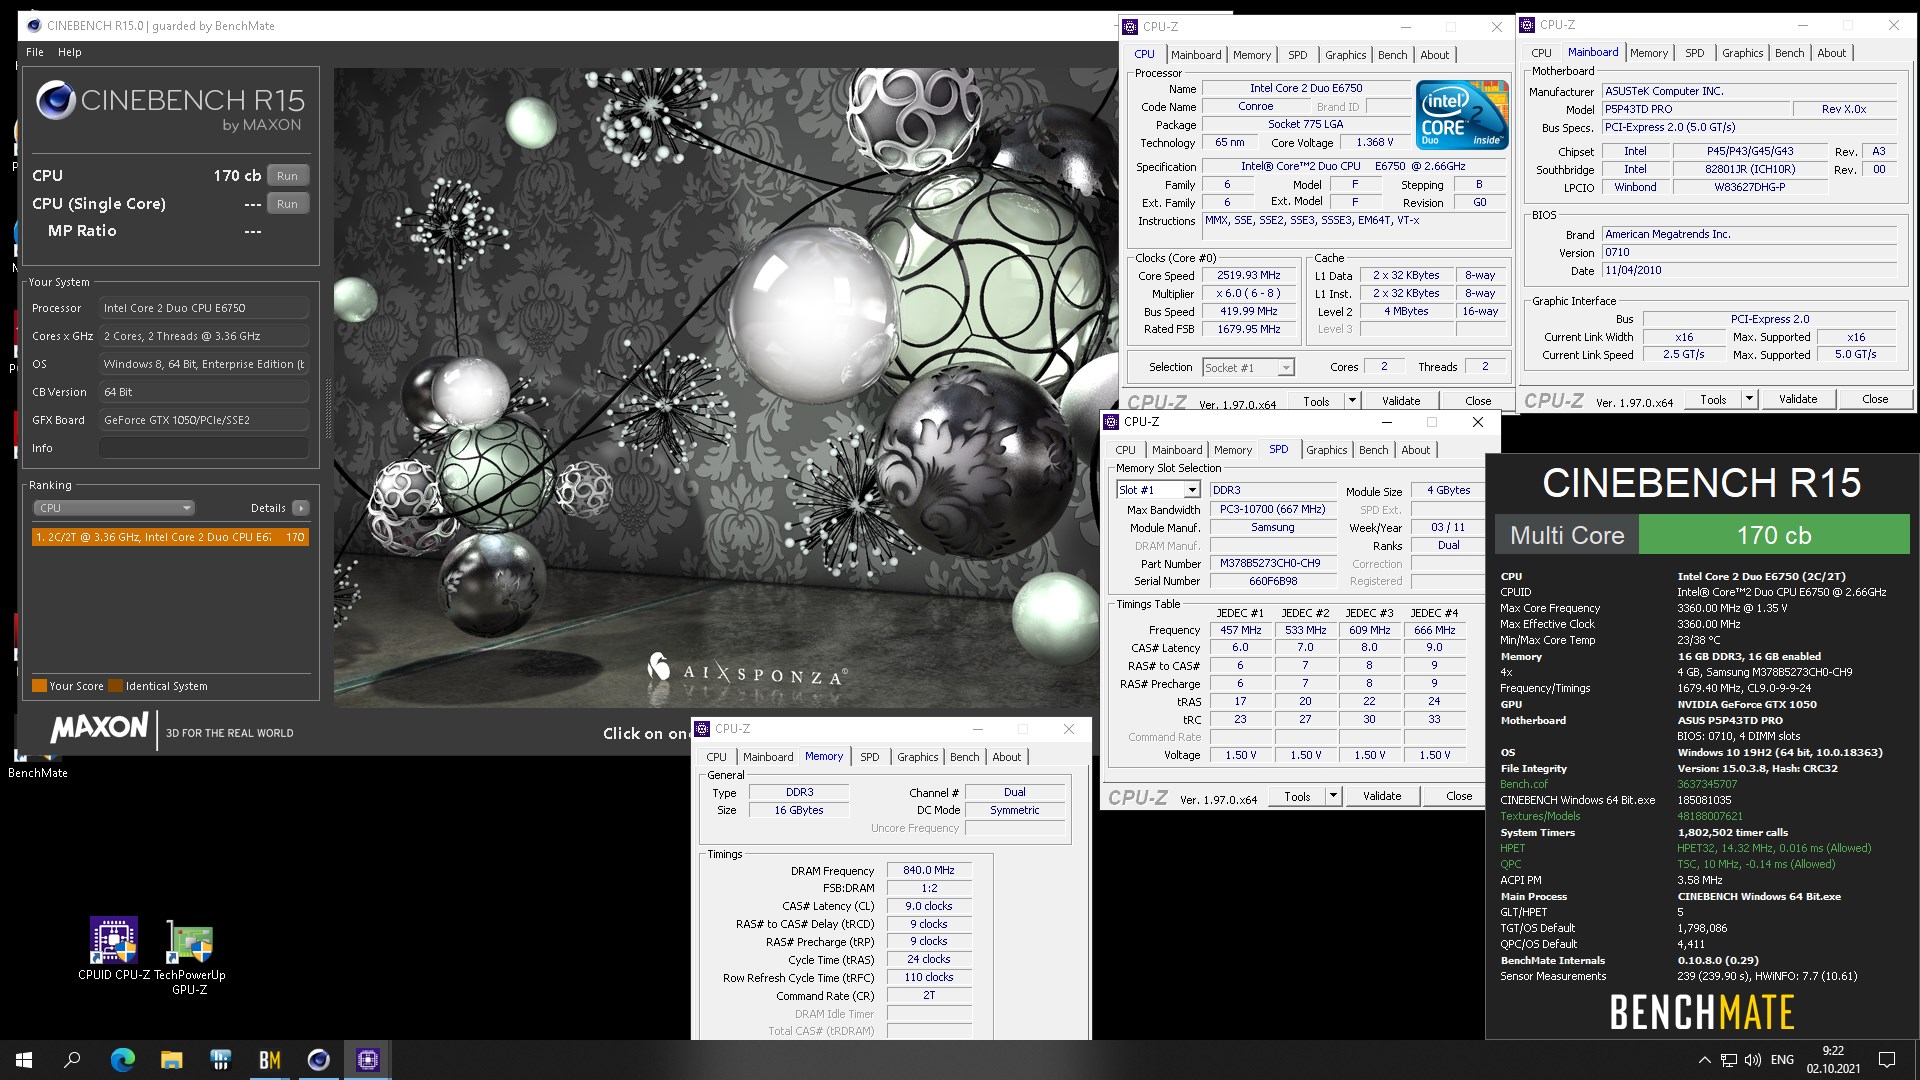Switch to Bench tab in CPU-Z CPU window

coord(1392,55)
